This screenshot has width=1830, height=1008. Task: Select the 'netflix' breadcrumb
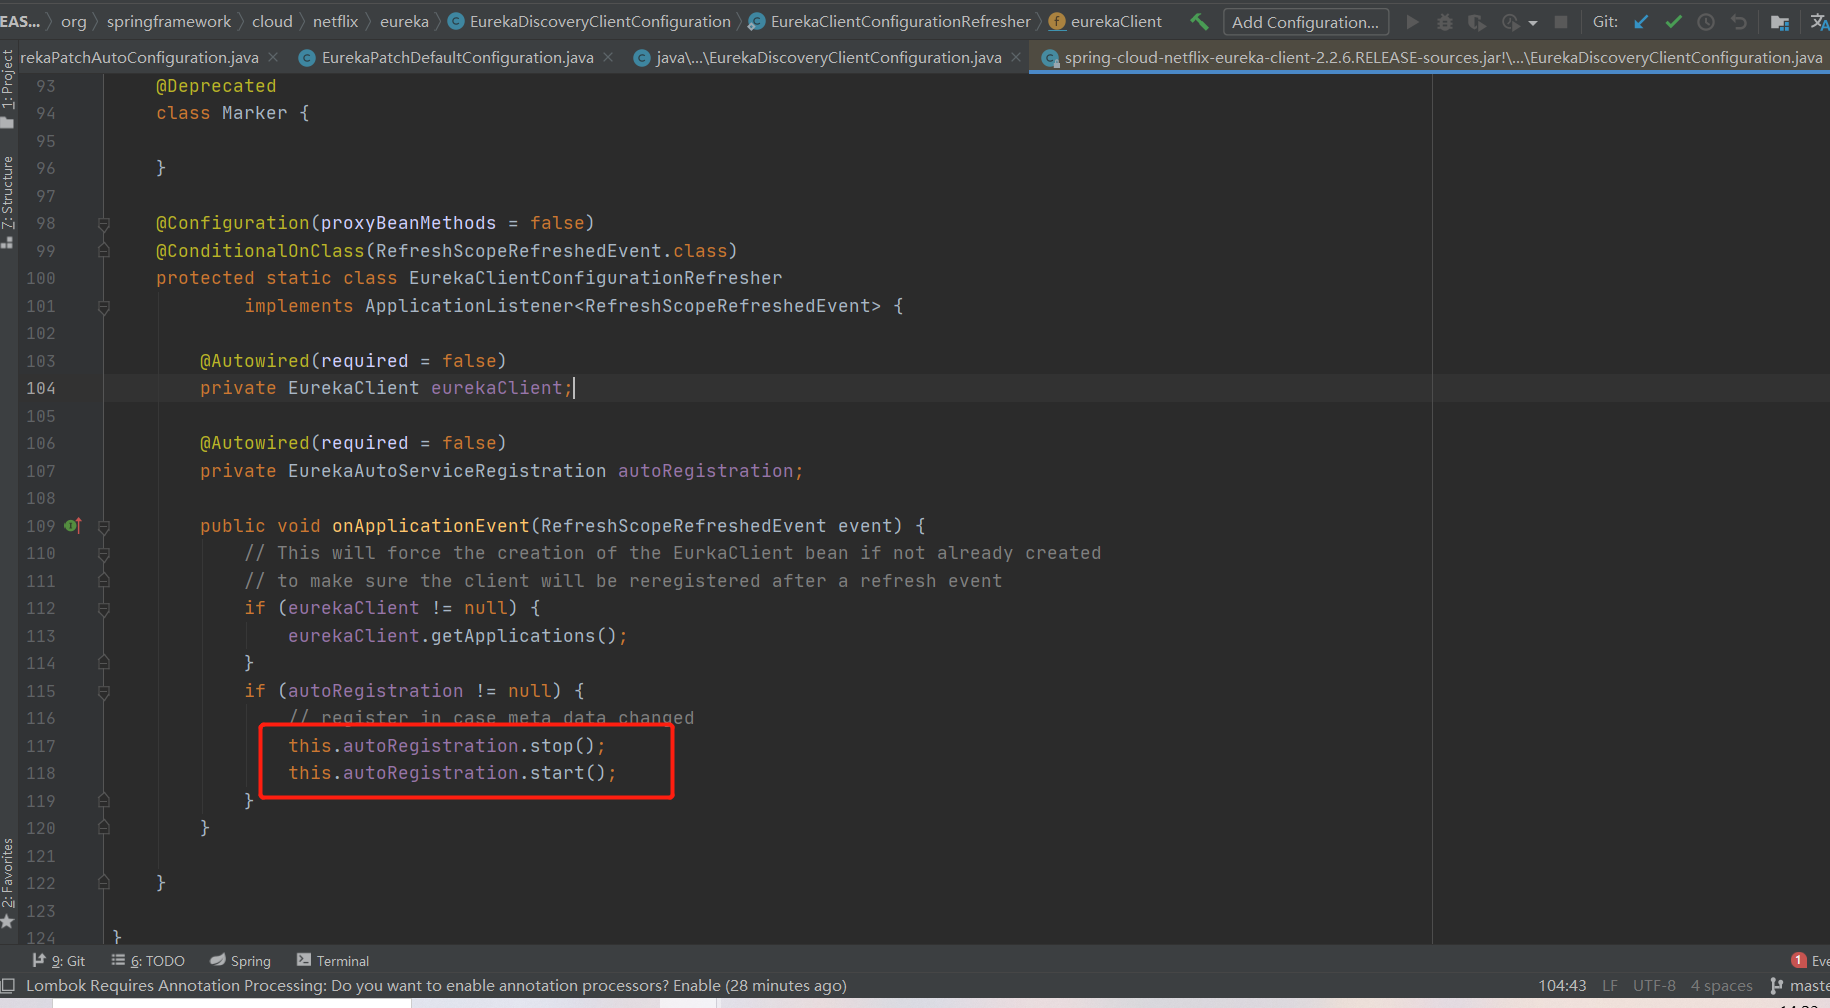click(335, 22)
